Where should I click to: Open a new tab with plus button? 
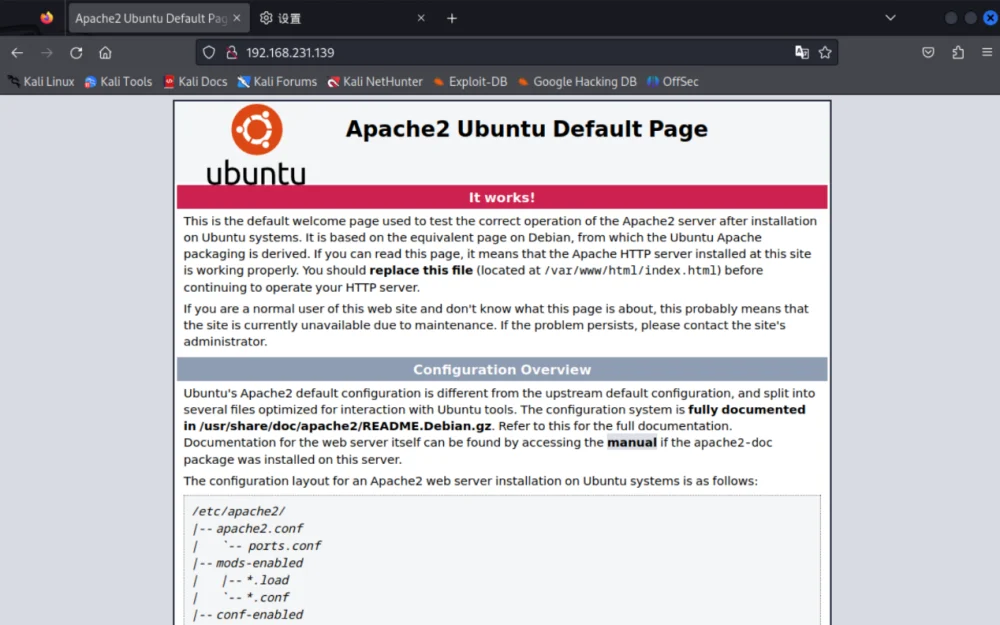pyautogui.click(x=452, y=18)
